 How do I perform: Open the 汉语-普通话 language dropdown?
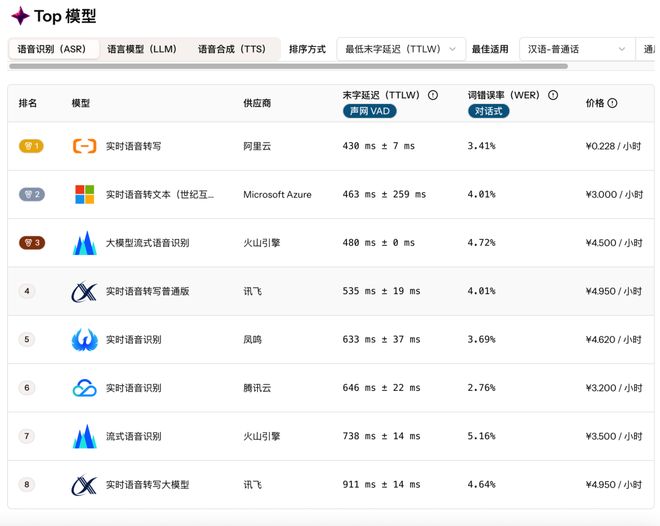pos(577,49)
